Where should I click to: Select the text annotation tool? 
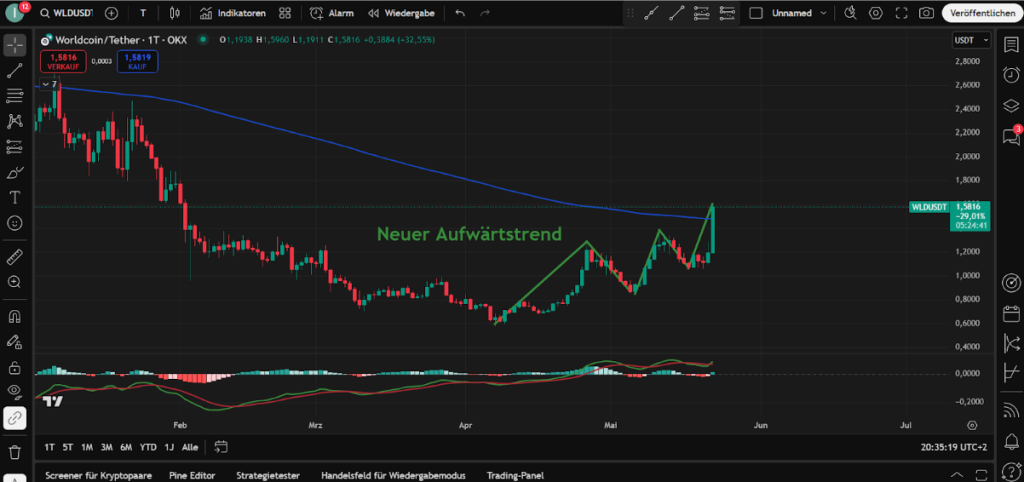(x=15, y=197)
